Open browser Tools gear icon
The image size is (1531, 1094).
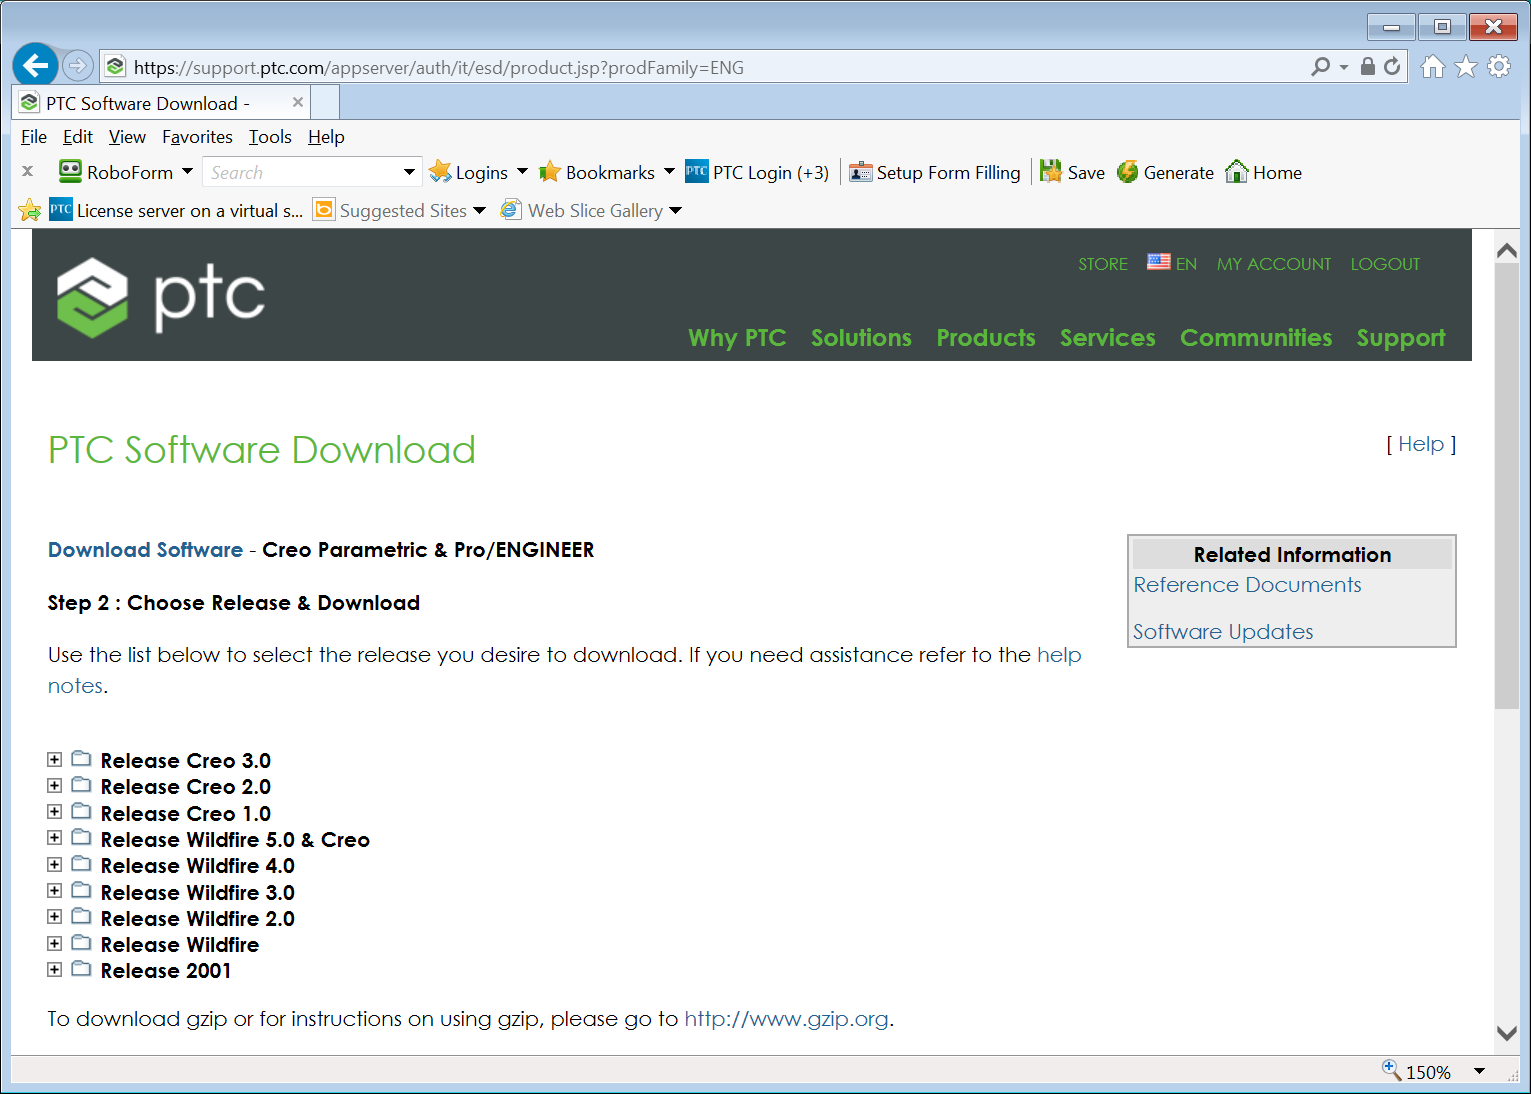coord(1499,67)
